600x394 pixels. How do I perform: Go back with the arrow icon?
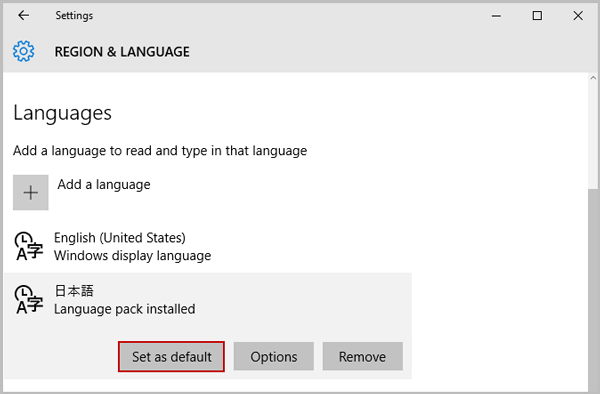pos(24,15)
